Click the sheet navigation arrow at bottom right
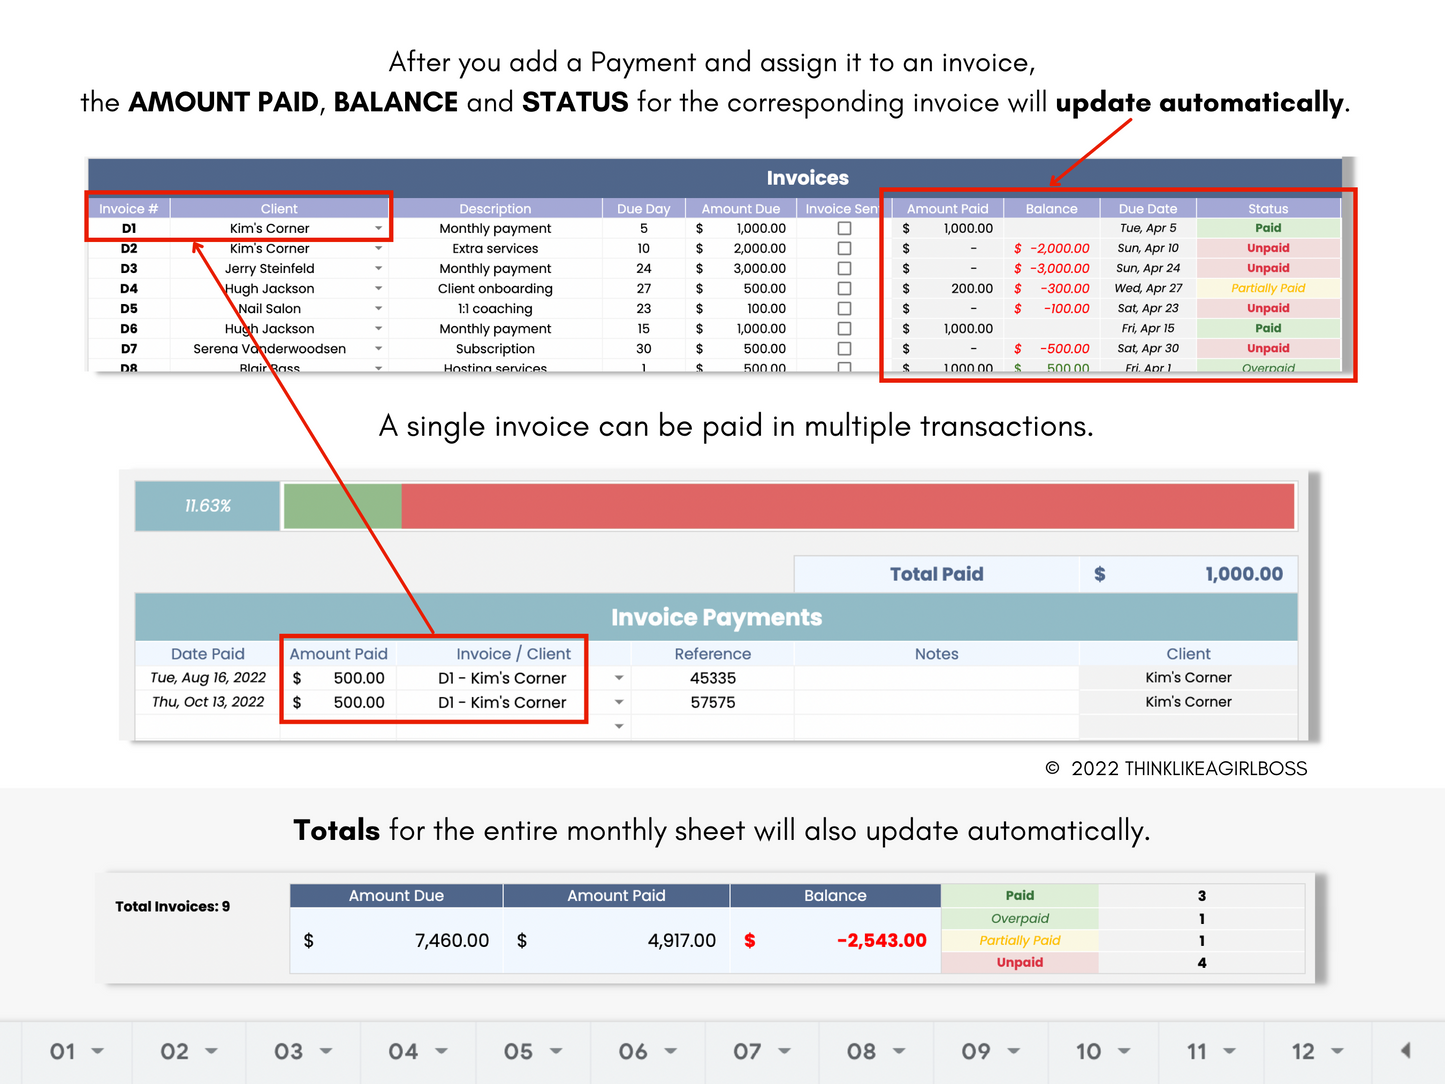The image size is (1445, 1084). click(x=1407, y=1051)
